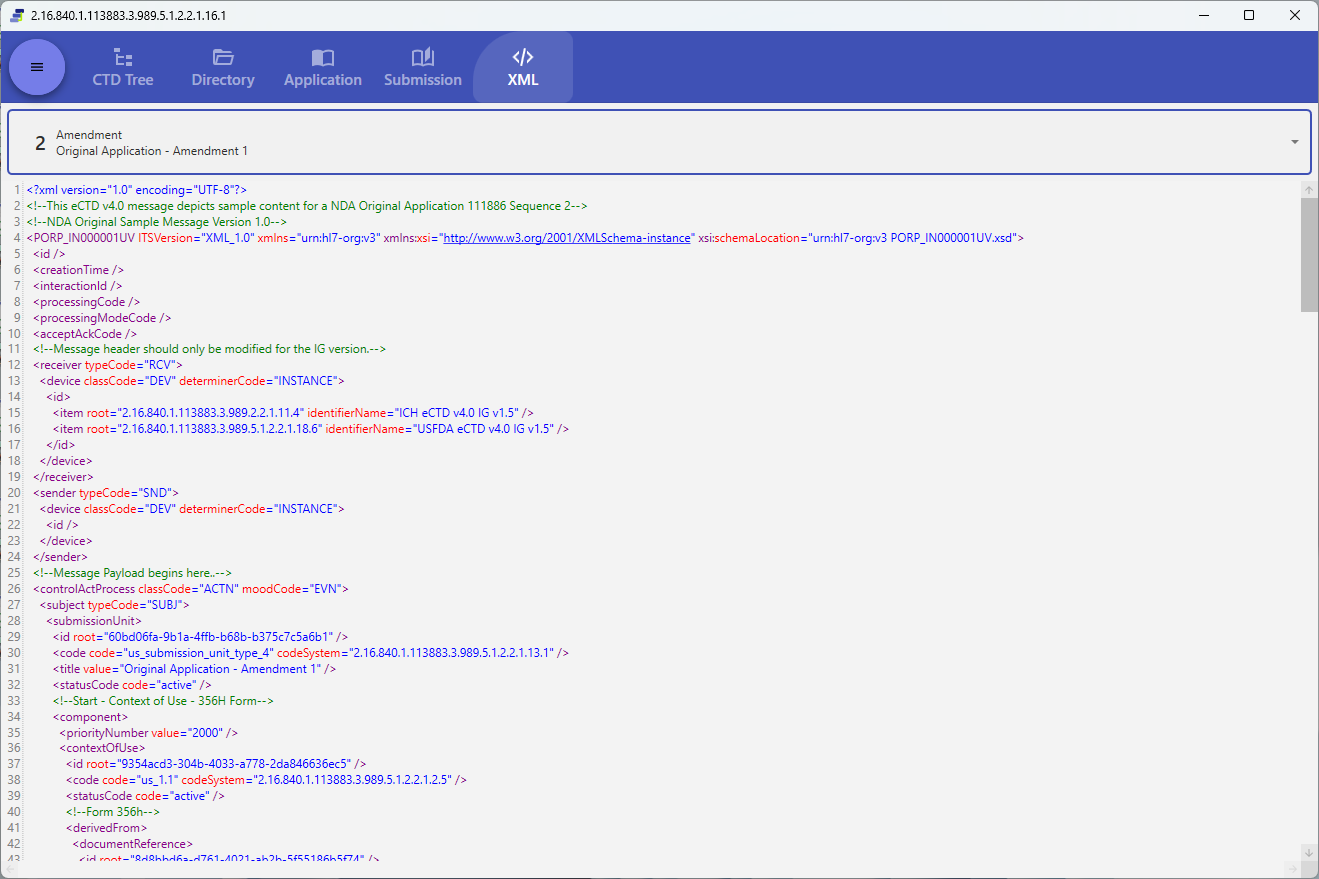Click the 'NDA Original Sample Message Version 1.0' comment
This screenshot has width=1319, height=879.
click(x=157, y=222)
